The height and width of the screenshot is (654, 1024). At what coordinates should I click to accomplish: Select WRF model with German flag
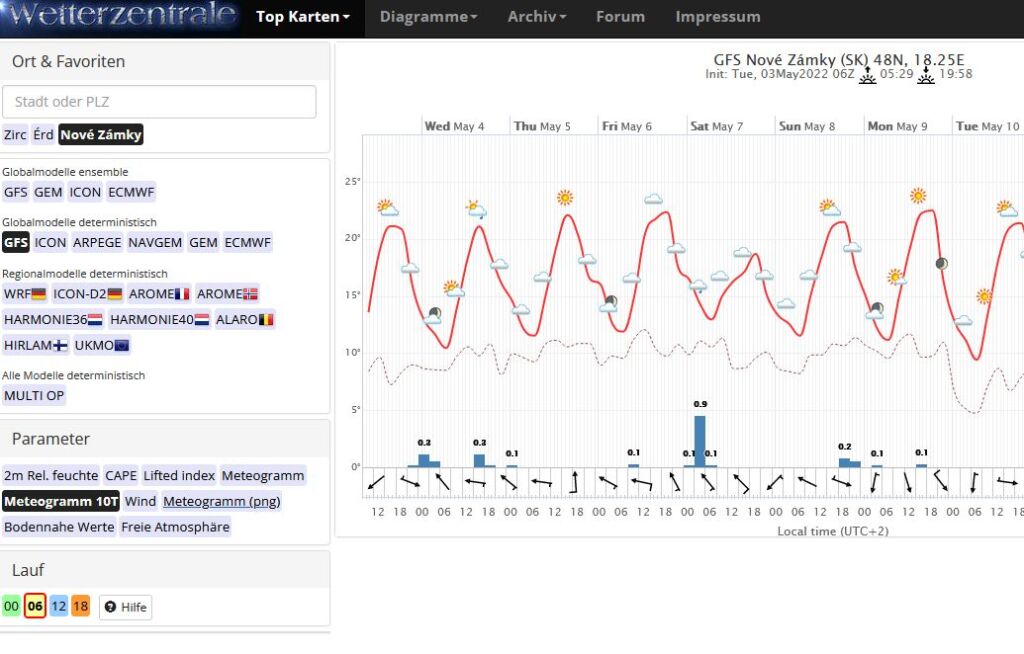25,294
